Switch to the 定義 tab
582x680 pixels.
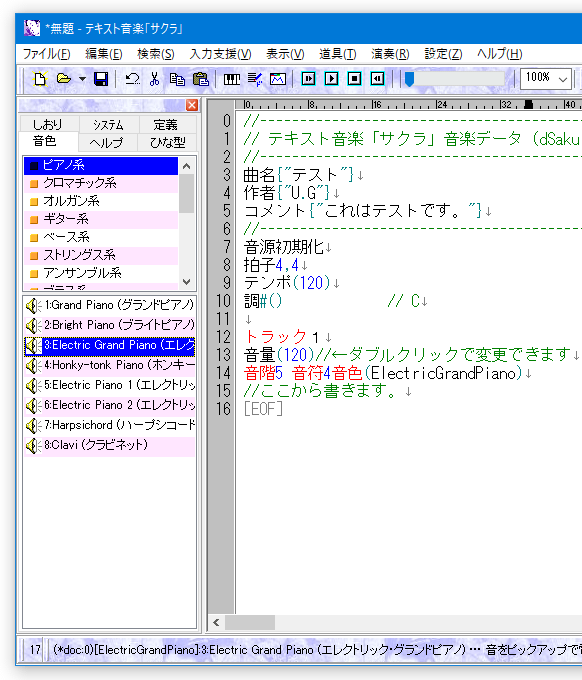click(x=166, y=124)
